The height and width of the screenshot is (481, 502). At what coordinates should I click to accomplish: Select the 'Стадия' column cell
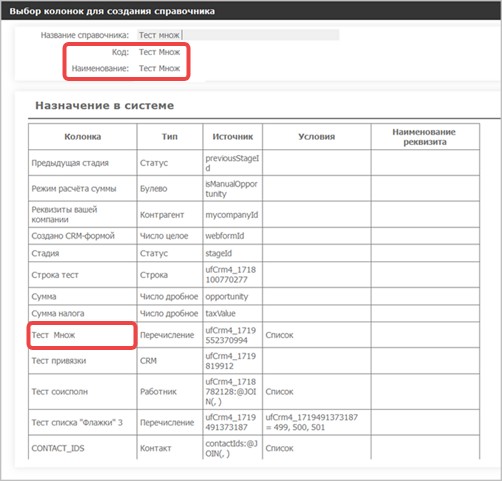coord(83,253)
